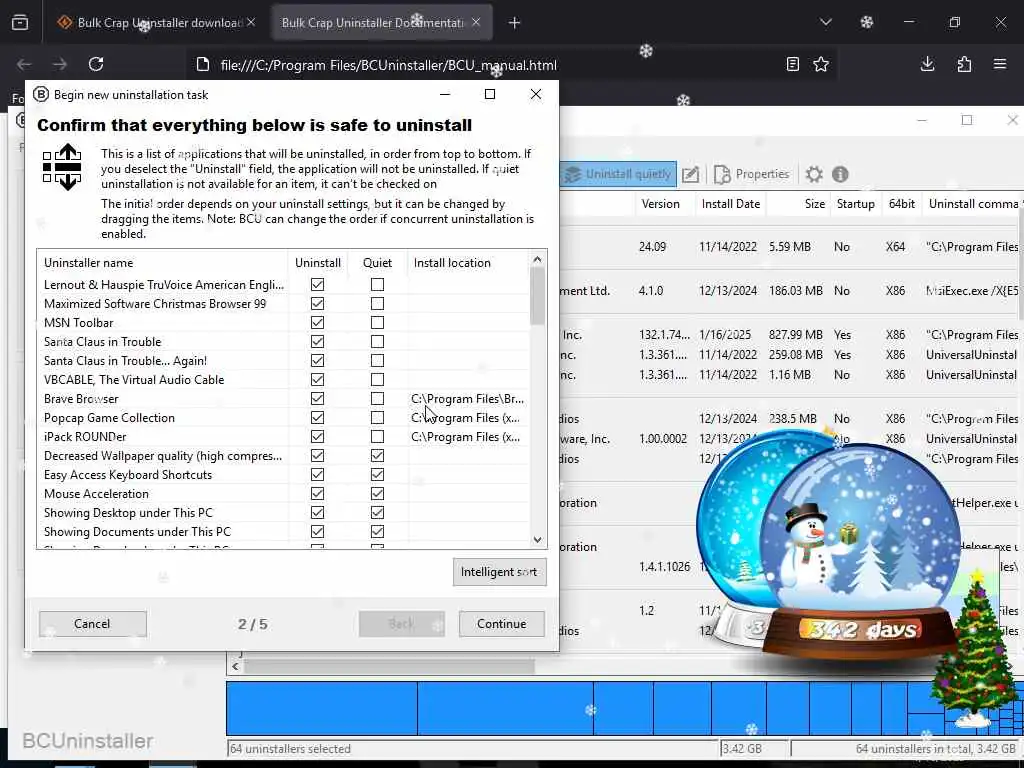Click the edit pencil icon in BCU toolbar
Screen dimensions: 1024x768
click(690, 174)
